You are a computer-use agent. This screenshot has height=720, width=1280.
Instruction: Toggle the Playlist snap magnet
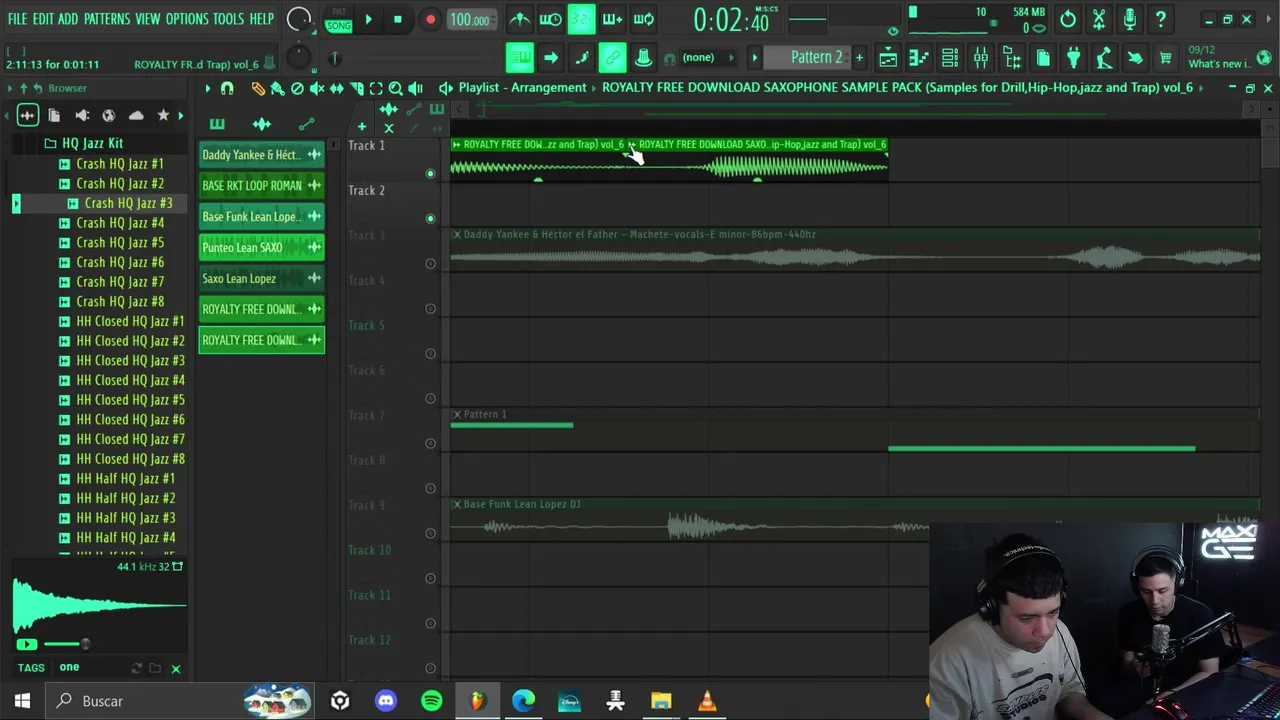click(227, 88)
